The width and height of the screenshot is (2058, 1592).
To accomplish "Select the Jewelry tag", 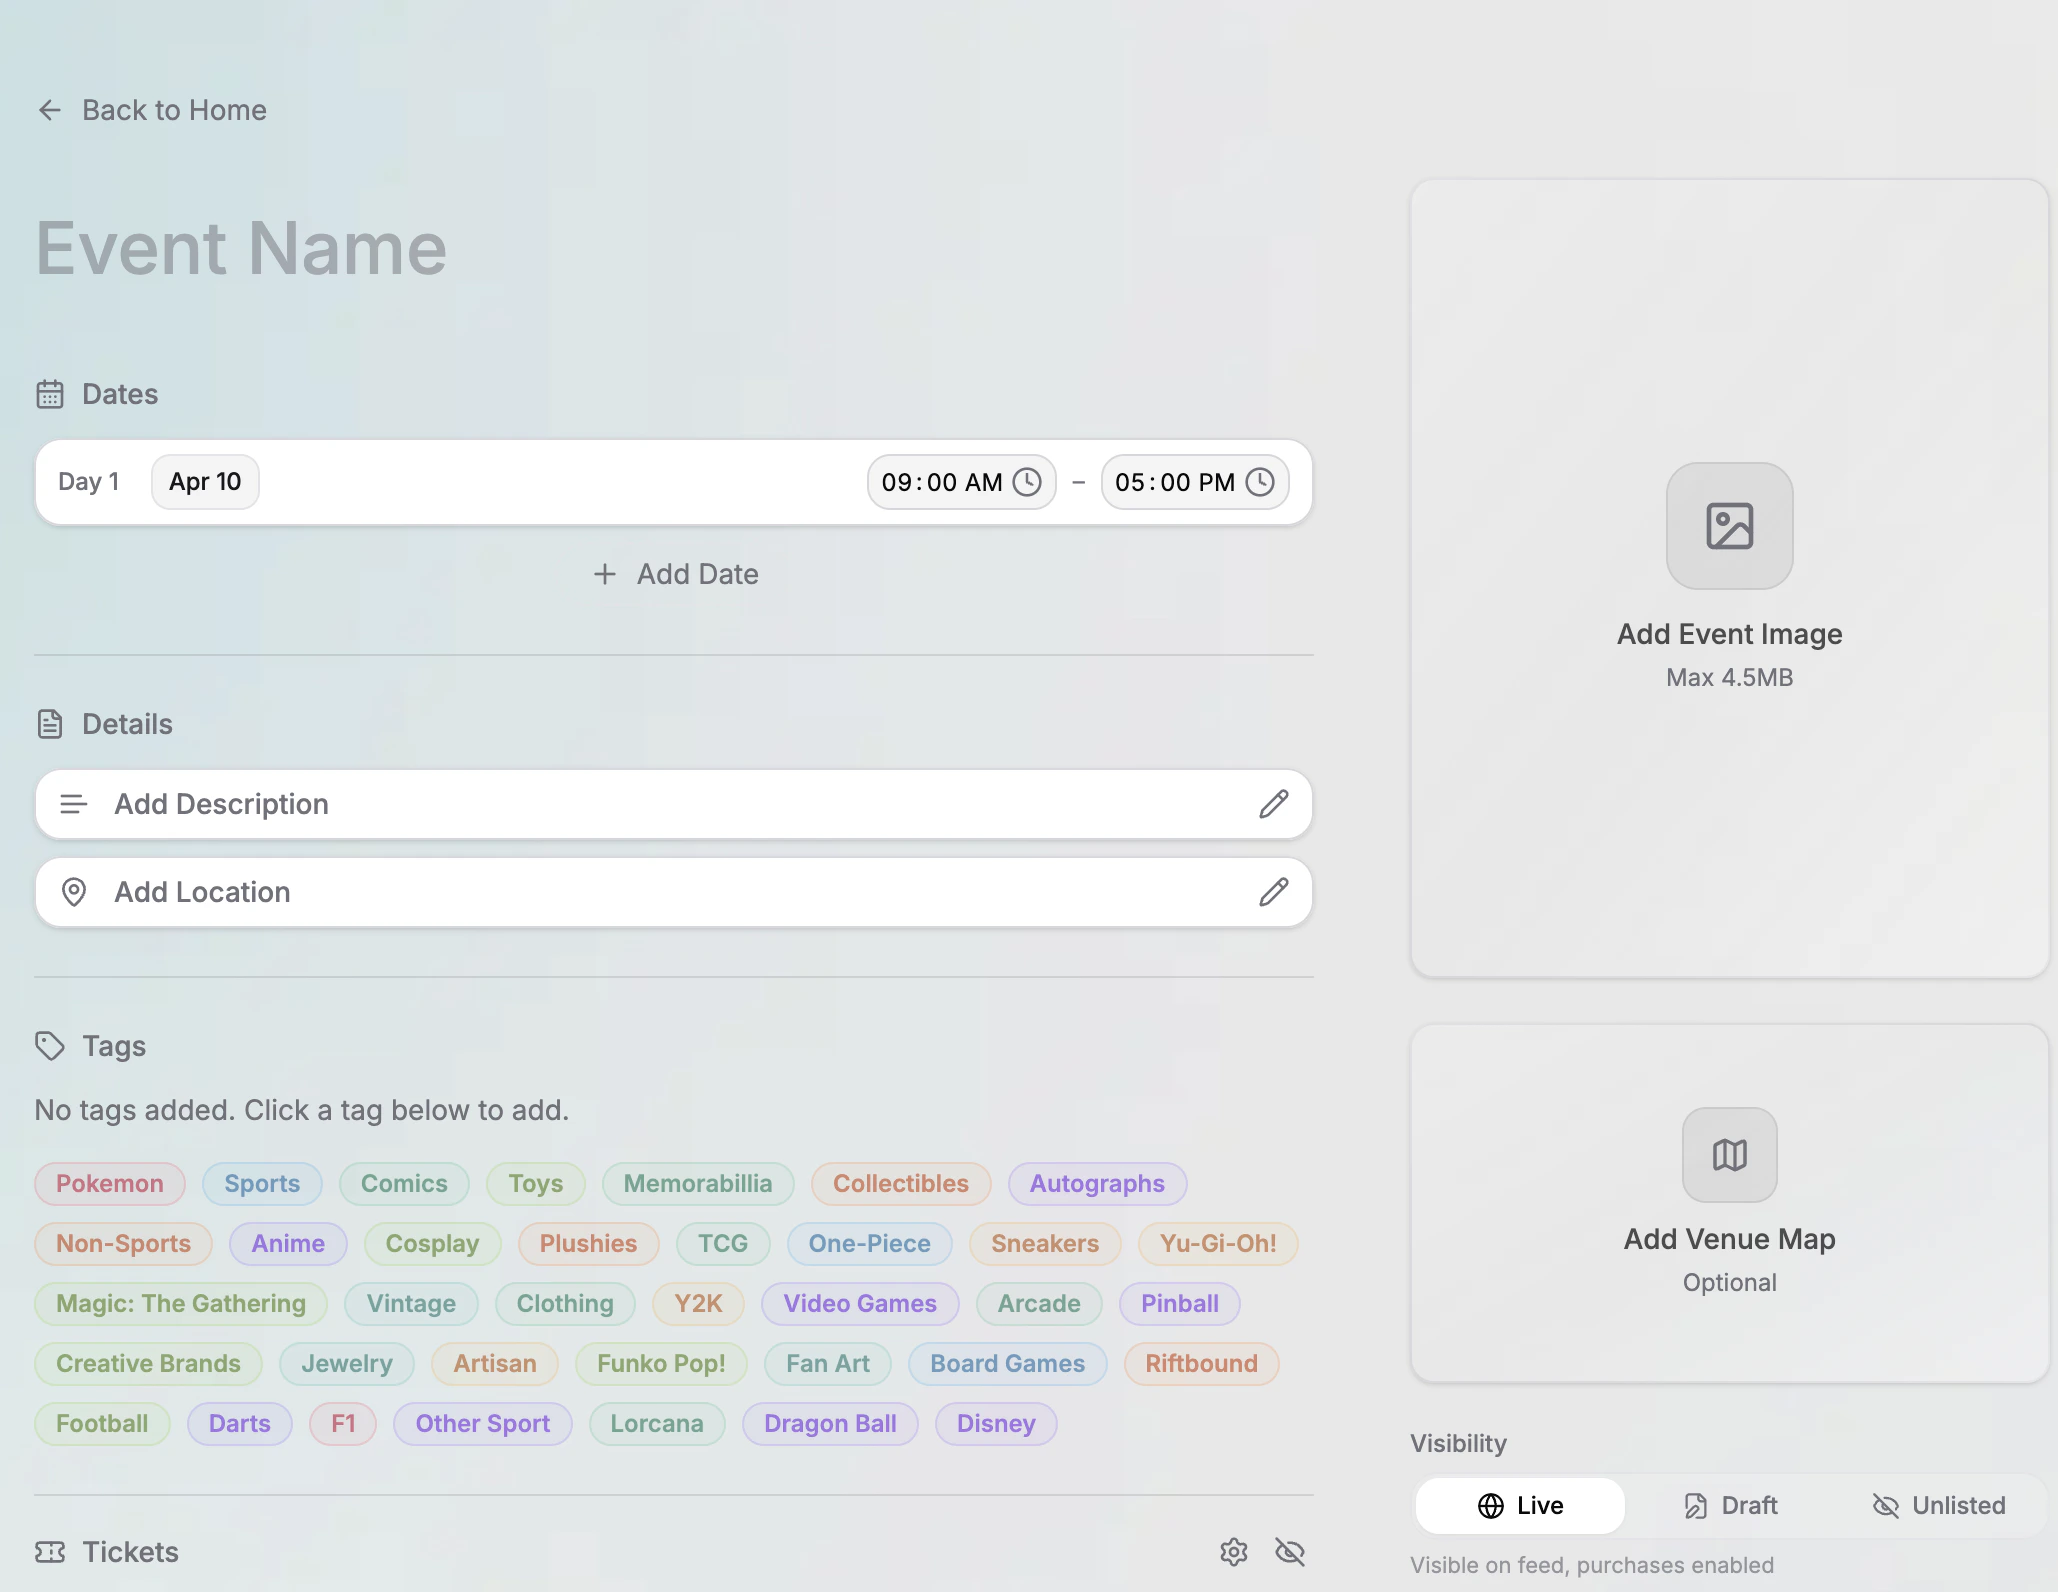I will (347, 1364).
